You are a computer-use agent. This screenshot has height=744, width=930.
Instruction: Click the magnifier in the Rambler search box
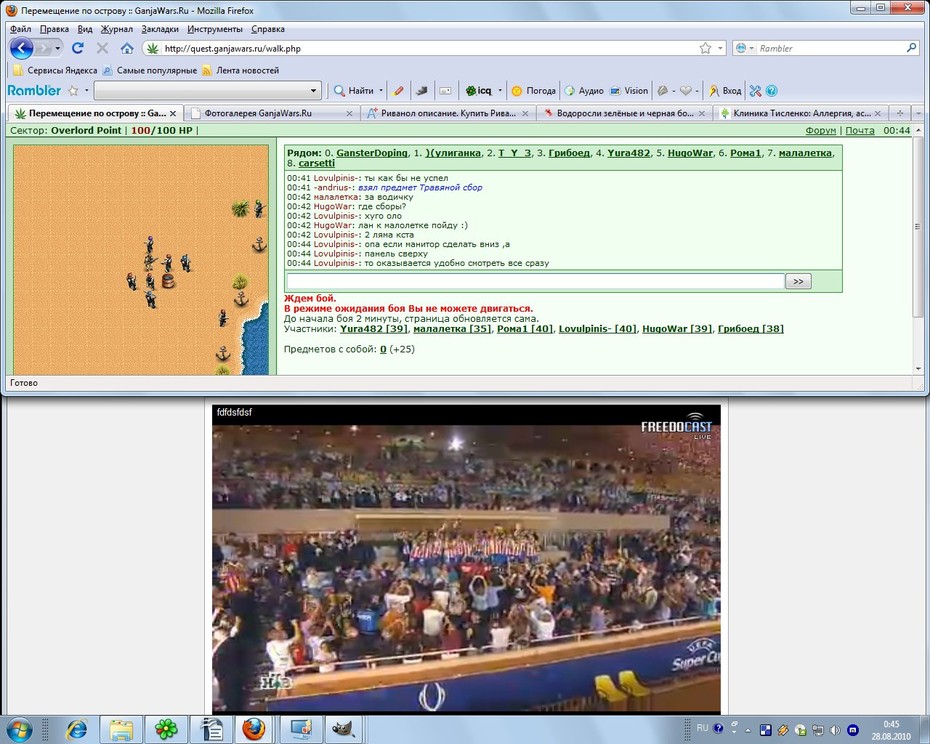(912, 47)
